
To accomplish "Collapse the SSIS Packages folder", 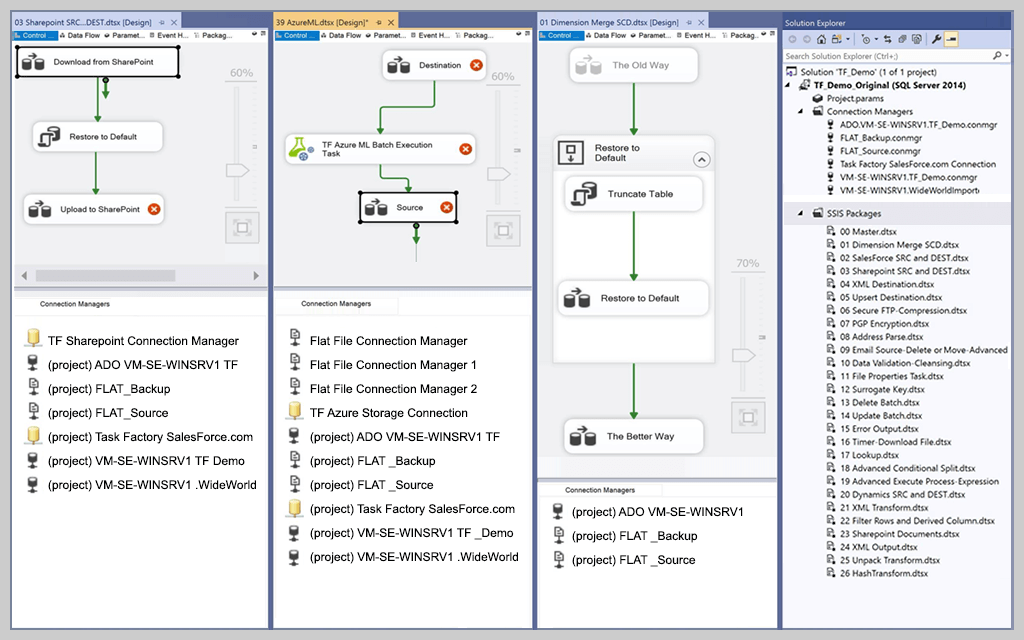I will coord(801,214).
